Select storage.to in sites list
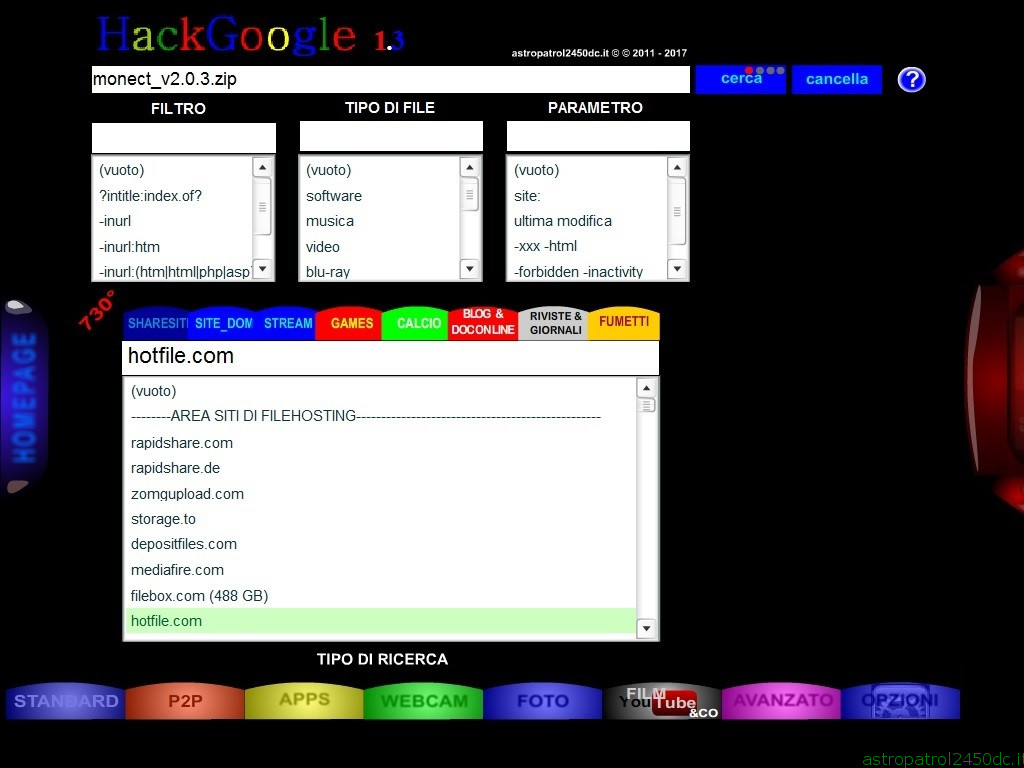This screenshot has height=768, width=1024. (380, 519)
